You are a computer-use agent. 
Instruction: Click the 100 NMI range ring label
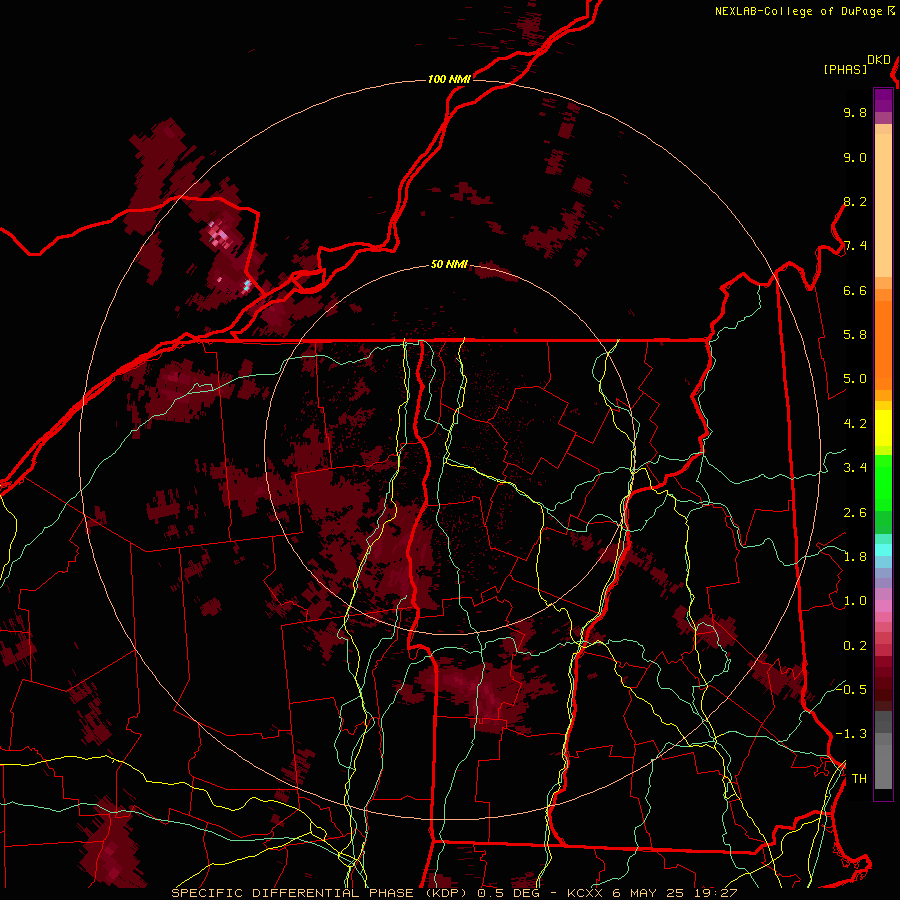[x=449, y=79]
